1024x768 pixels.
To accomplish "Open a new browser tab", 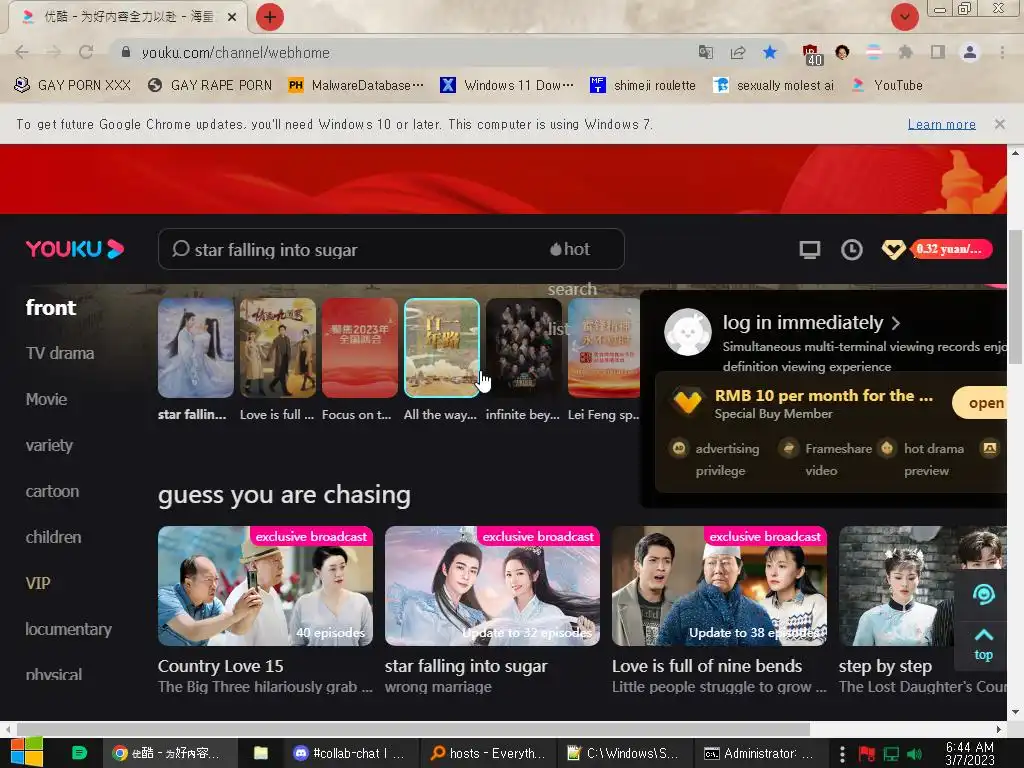I will (269, 17).
